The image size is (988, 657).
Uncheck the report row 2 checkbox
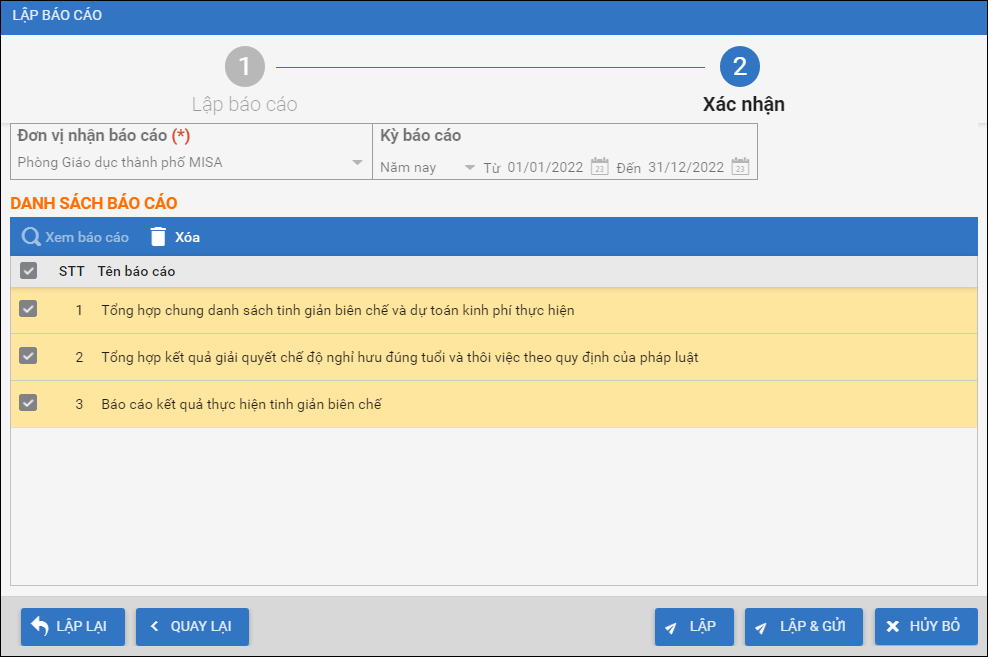click(x=29, y=357)
